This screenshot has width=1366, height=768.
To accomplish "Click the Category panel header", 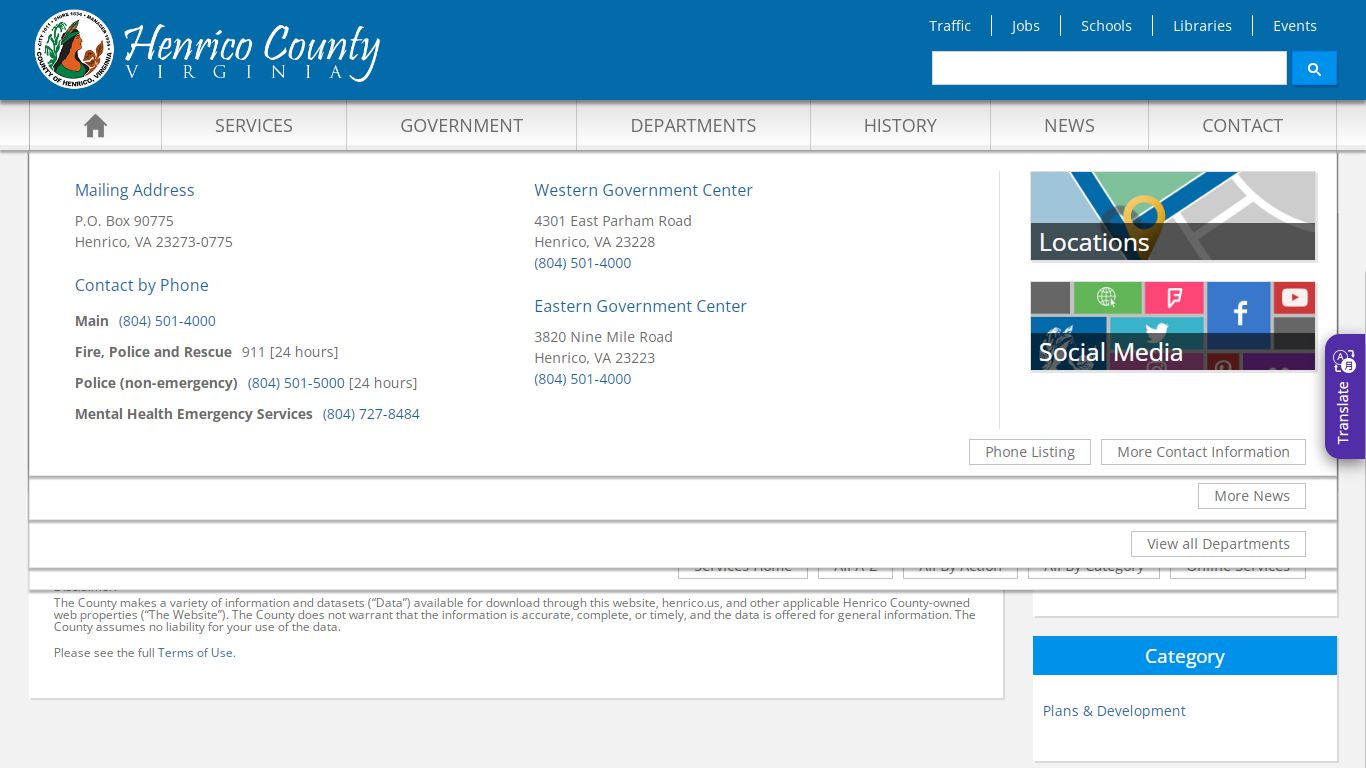I will coord(1185,656).
